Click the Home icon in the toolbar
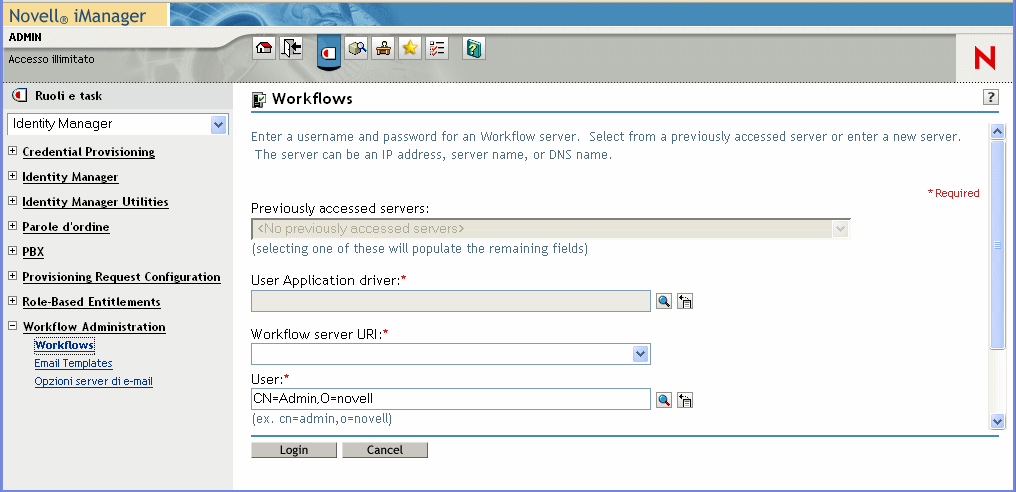1016x492 pixels. [264, 48]
